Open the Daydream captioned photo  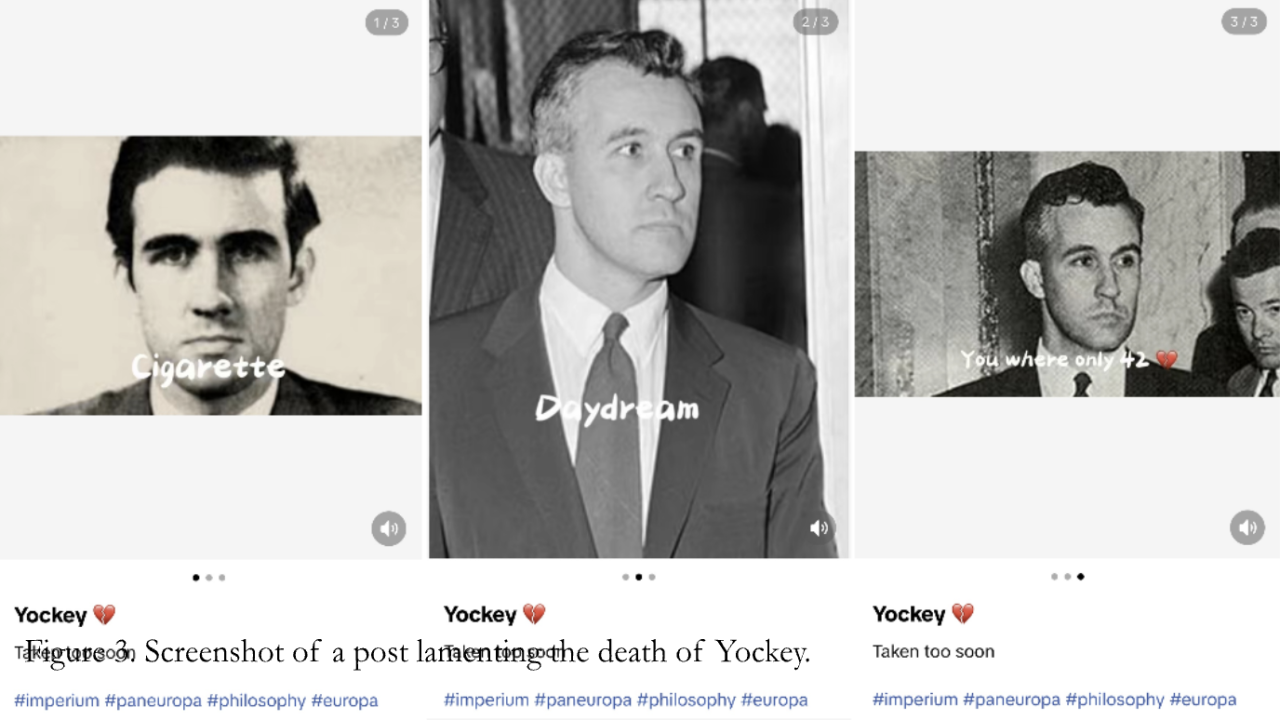639,279
